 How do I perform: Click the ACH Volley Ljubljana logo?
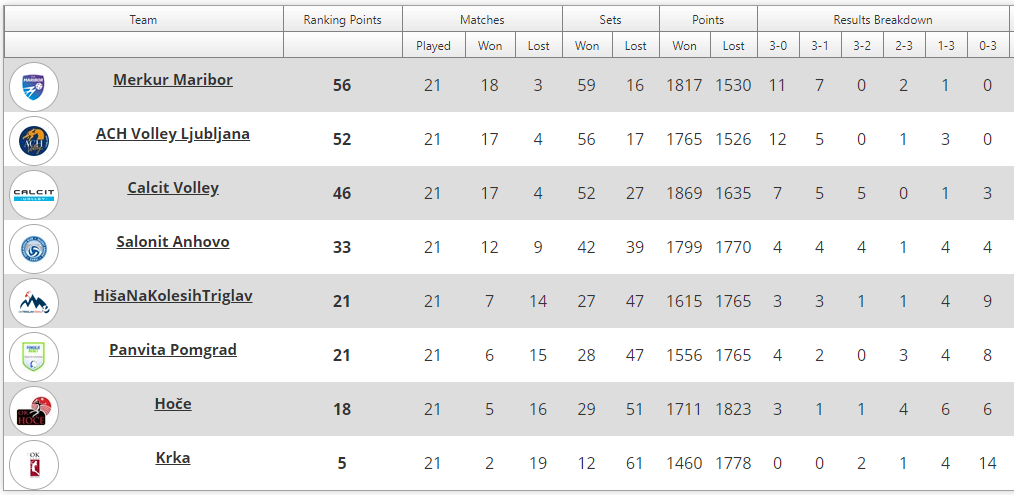pyautogui.click(x=34, y=140)
